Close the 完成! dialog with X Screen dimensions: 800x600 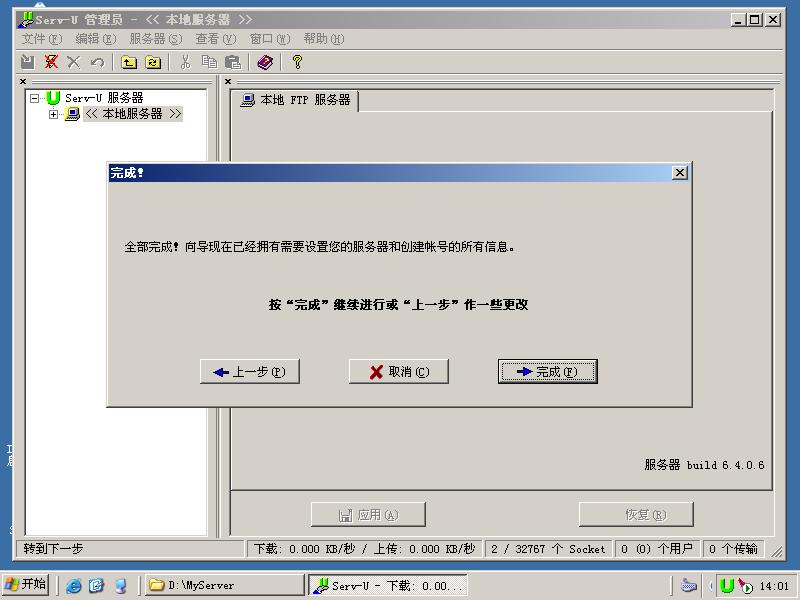pyautogui.click(x=680, y=173)
